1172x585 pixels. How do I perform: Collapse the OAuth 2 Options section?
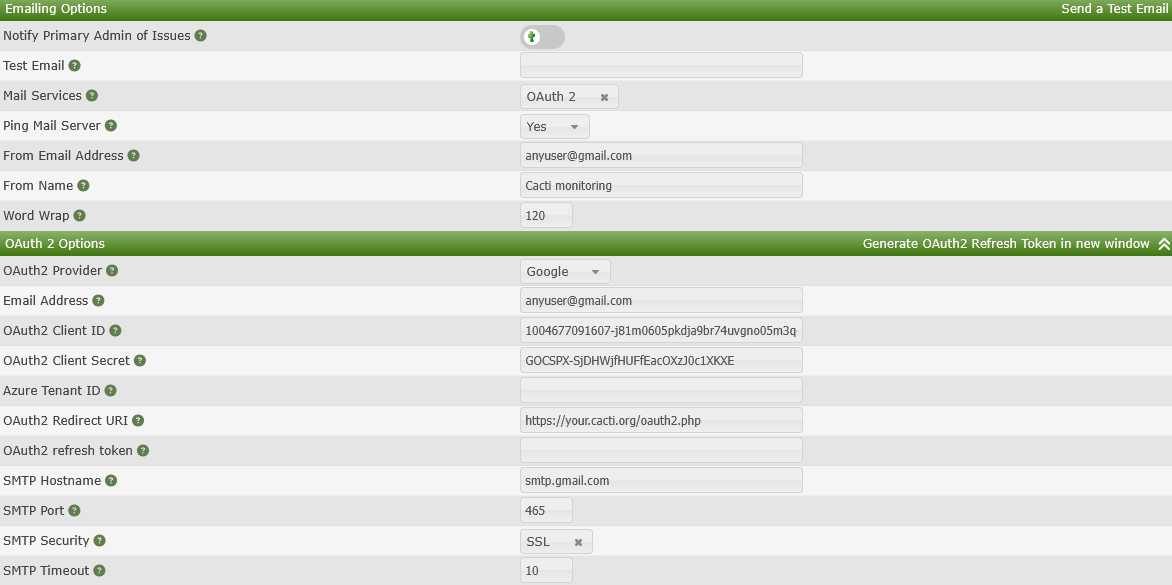1163,244
